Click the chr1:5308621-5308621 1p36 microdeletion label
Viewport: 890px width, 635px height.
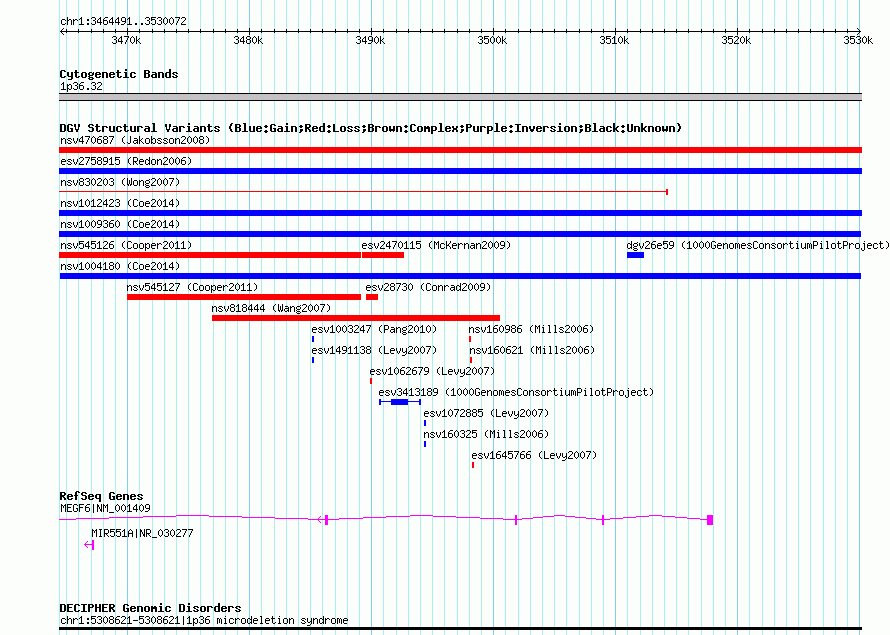204,620
